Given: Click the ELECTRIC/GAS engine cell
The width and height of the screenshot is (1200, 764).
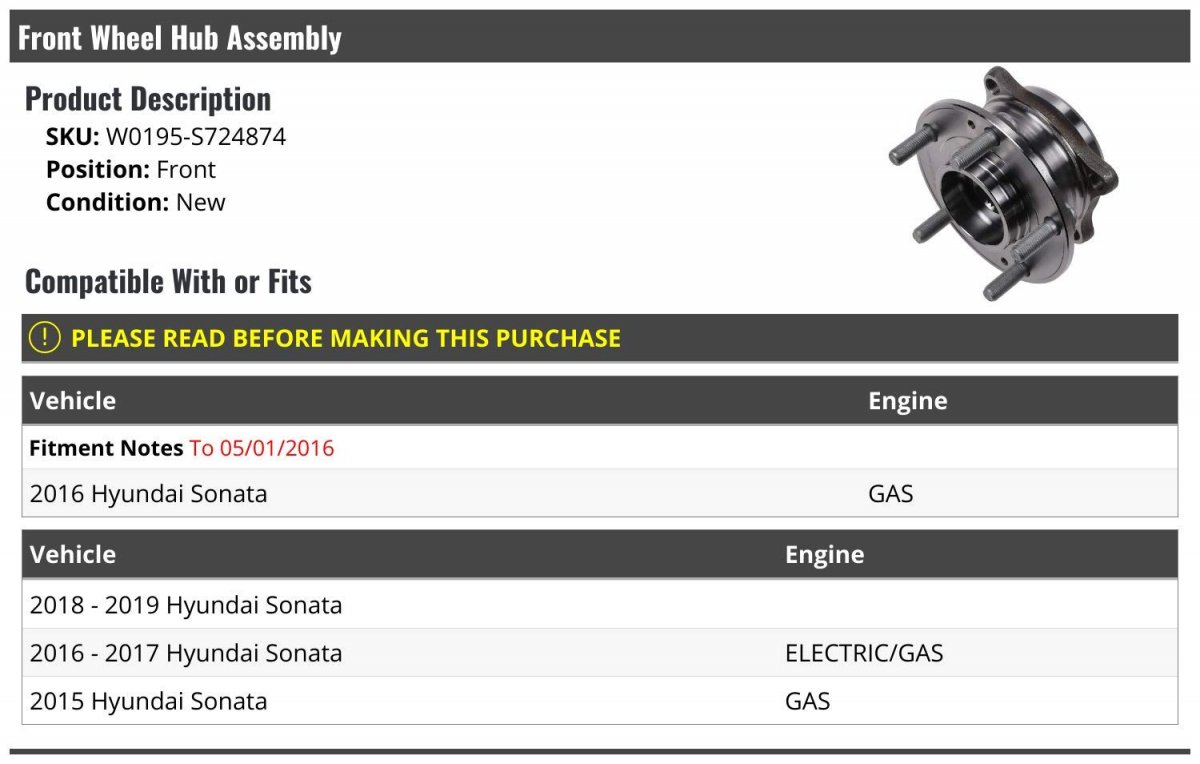Looking at the screenshot, I should coord(864,653).
